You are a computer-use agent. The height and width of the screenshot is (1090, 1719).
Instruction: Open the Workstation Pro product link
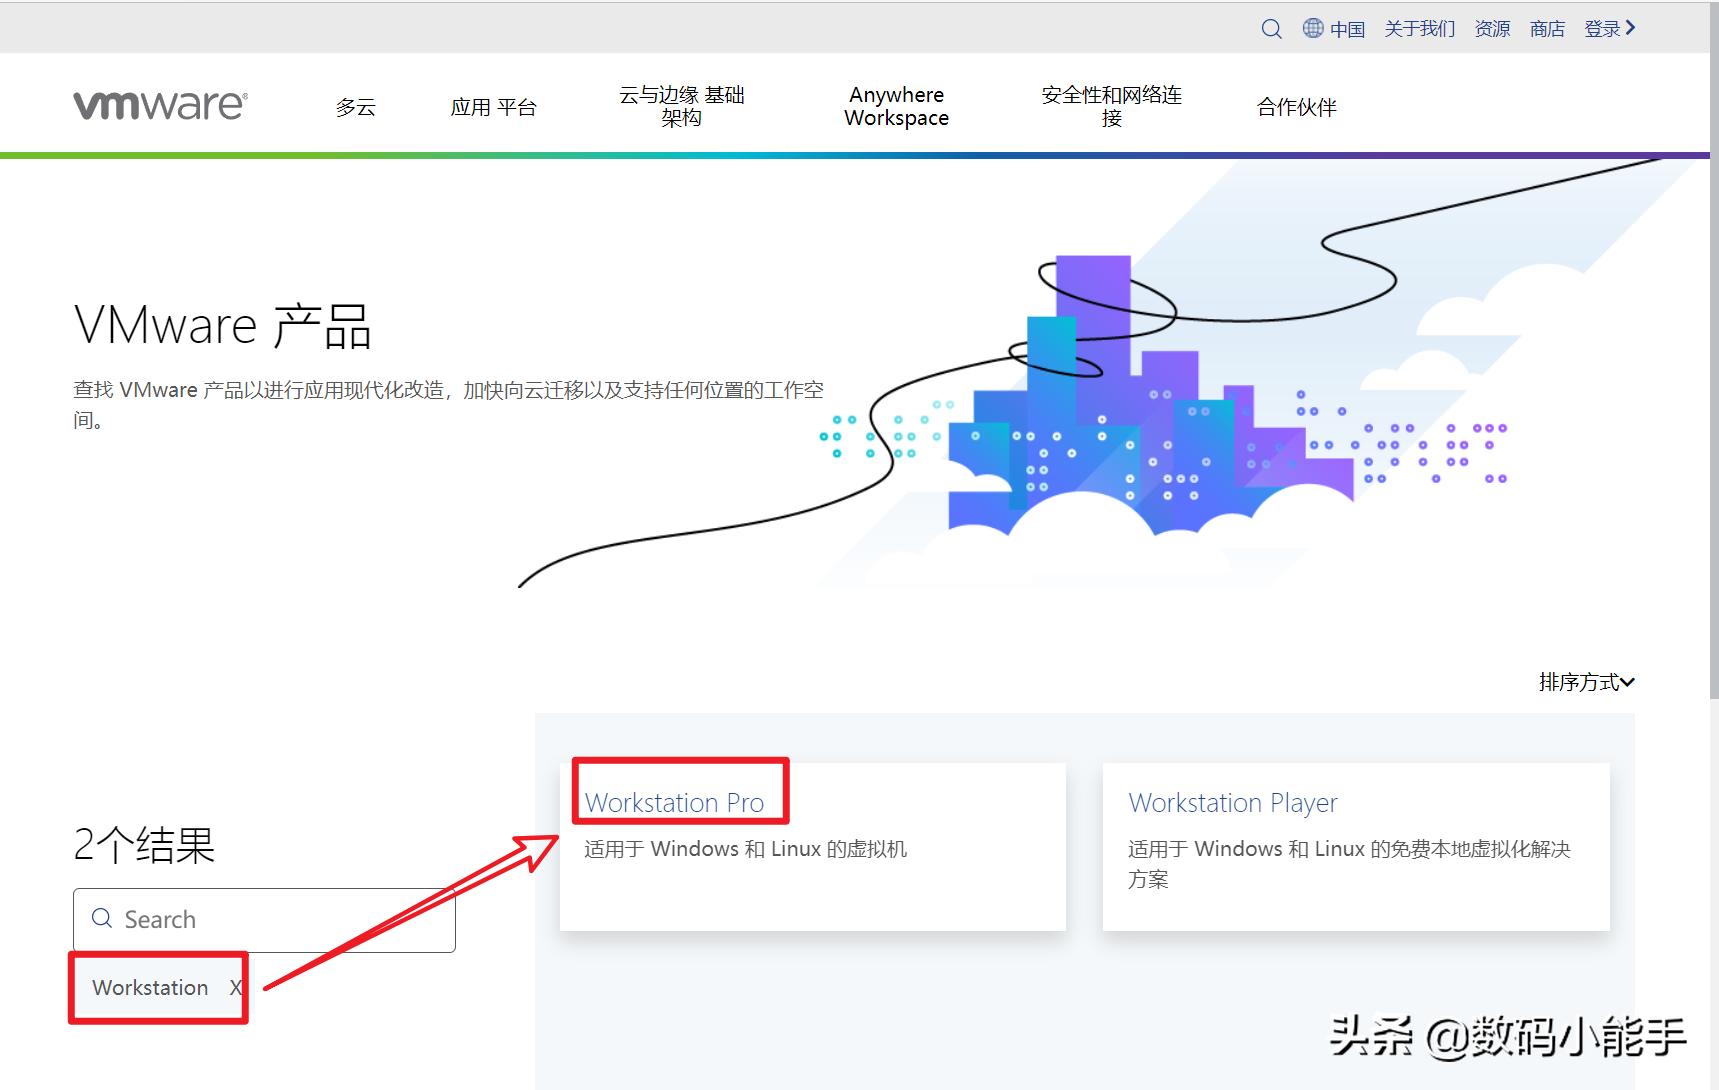[675, 802]
